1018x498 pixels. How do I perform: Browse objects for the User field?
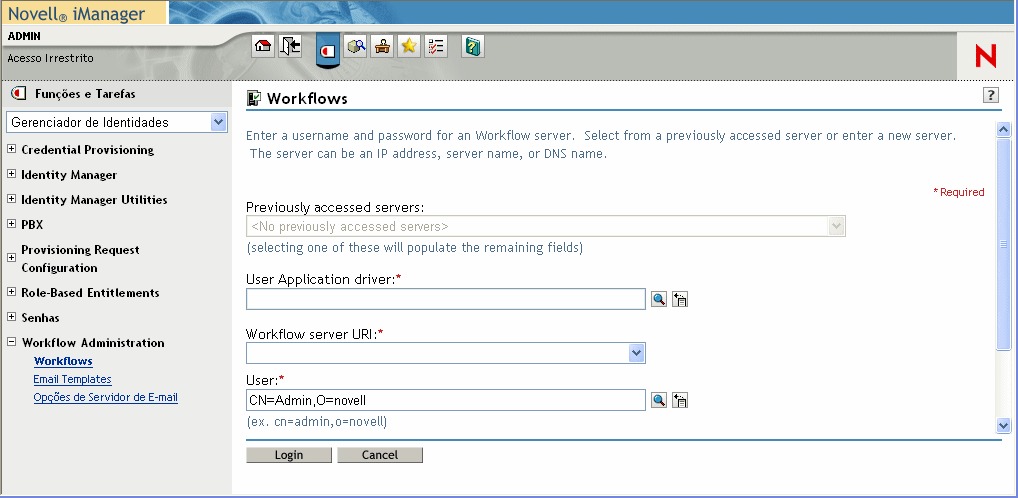659,400
